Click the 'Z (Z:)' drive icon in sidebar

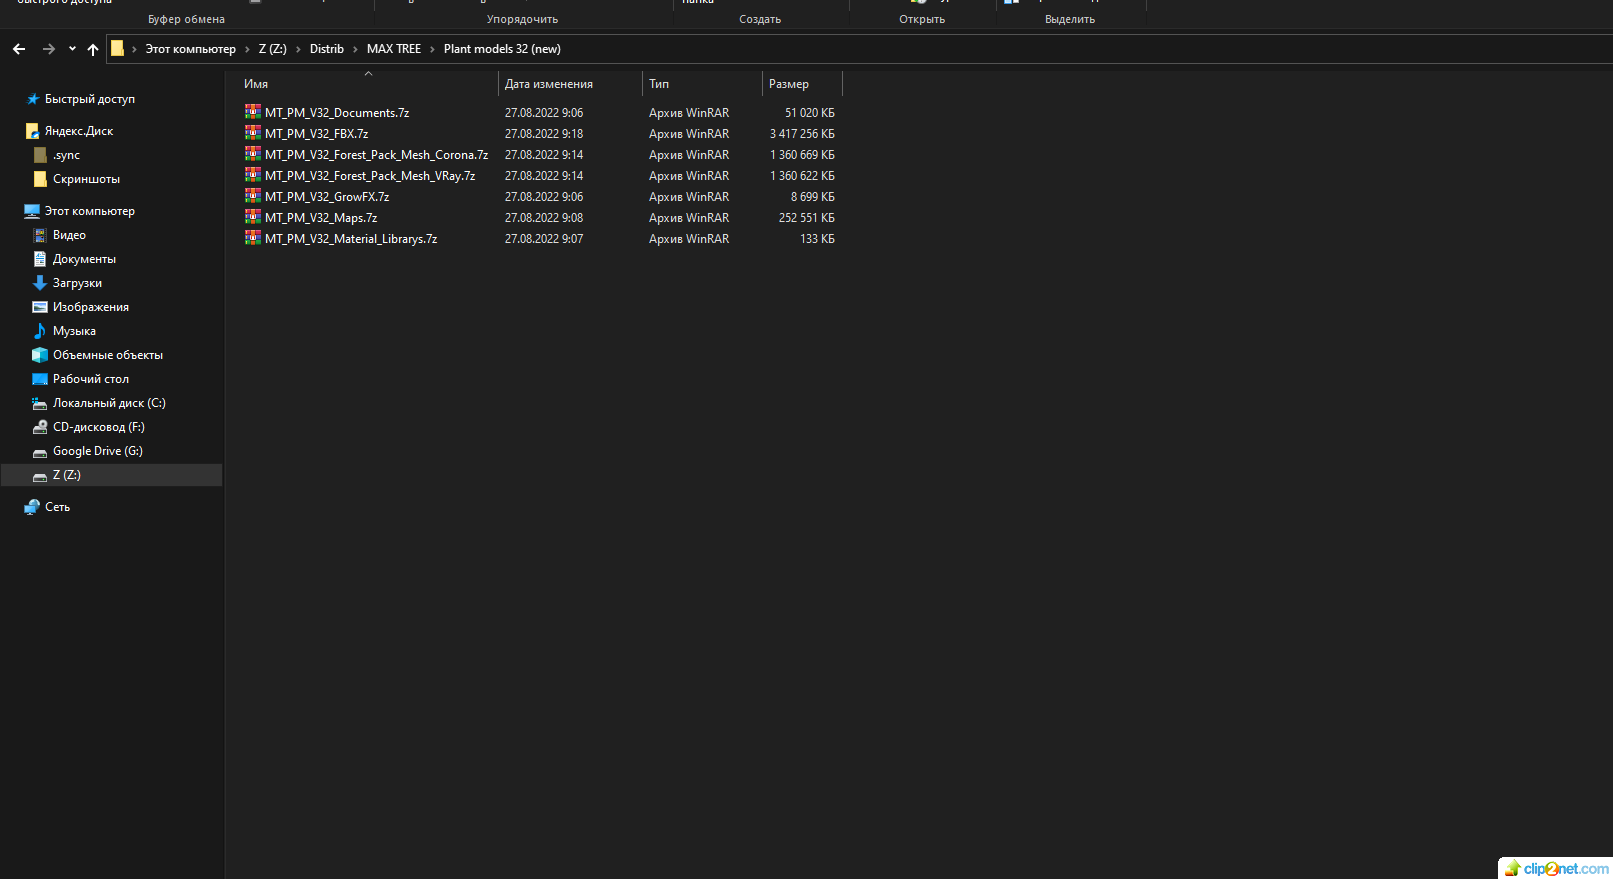pos(40,476)
